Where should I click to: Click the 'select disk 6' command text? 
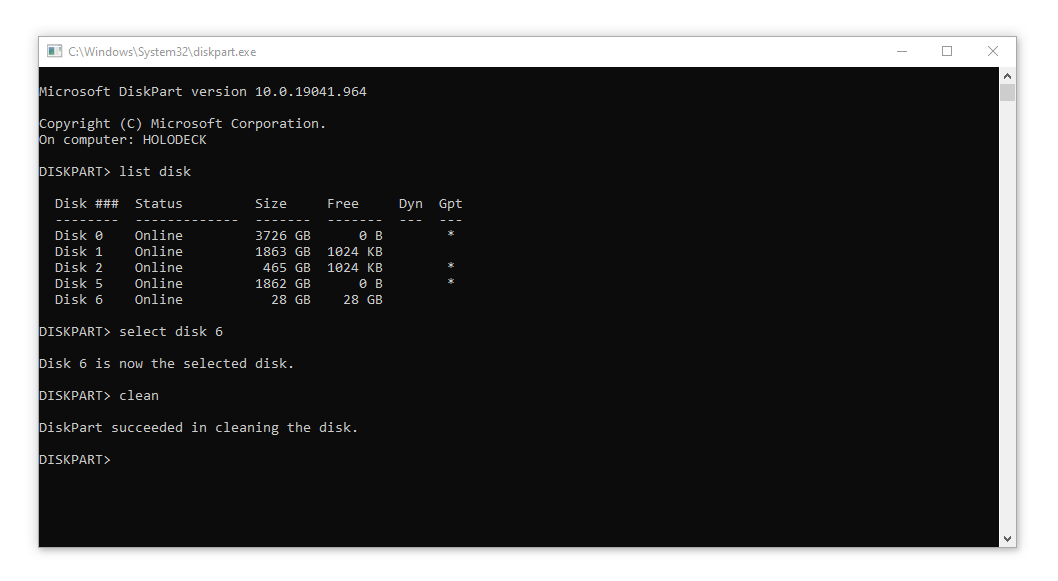click(170, 331)
